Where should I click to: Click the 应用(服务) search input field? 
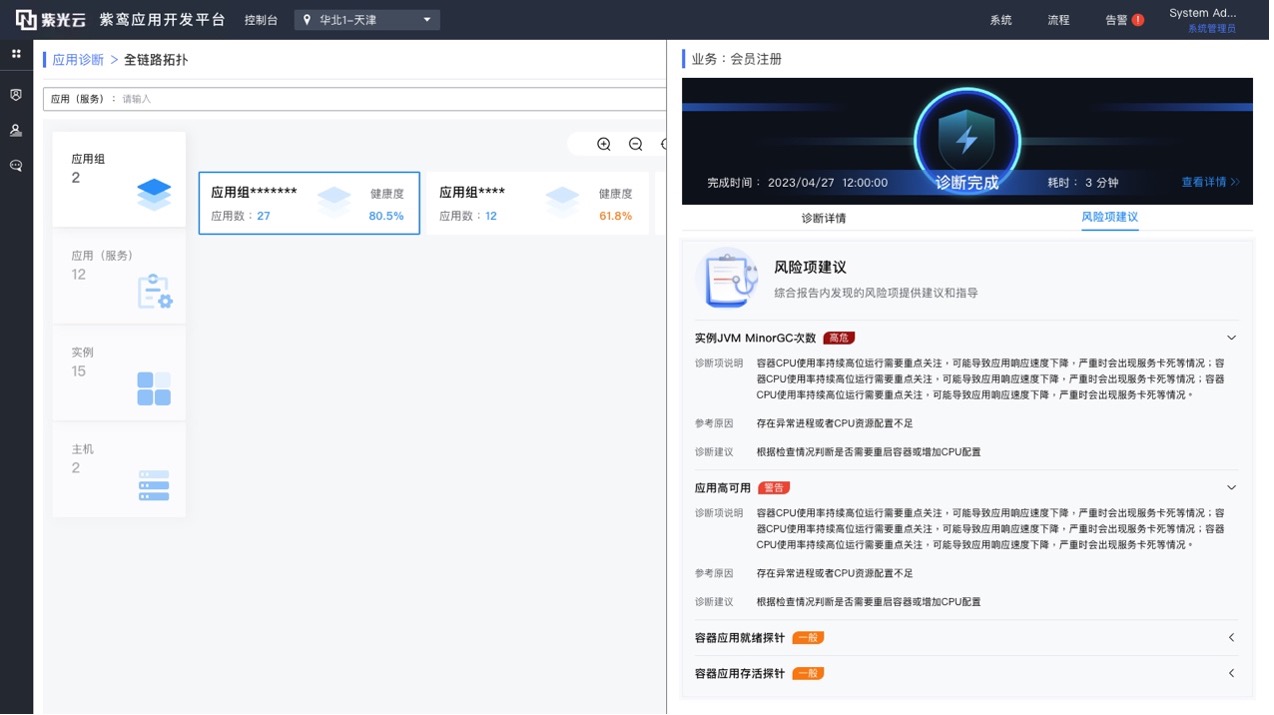click(x=356, y=99)
